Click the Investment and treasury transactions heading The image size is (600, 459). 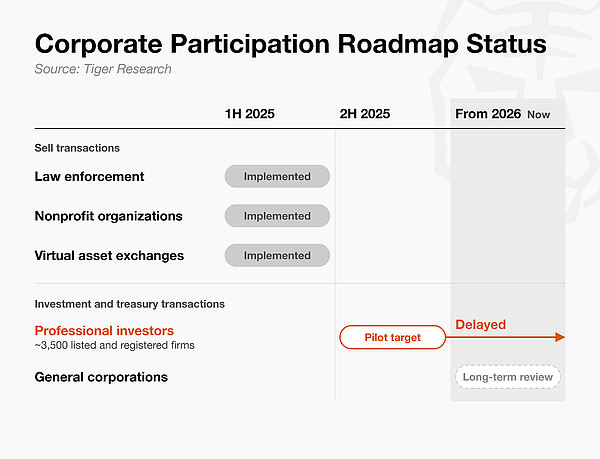coord(129,304)
